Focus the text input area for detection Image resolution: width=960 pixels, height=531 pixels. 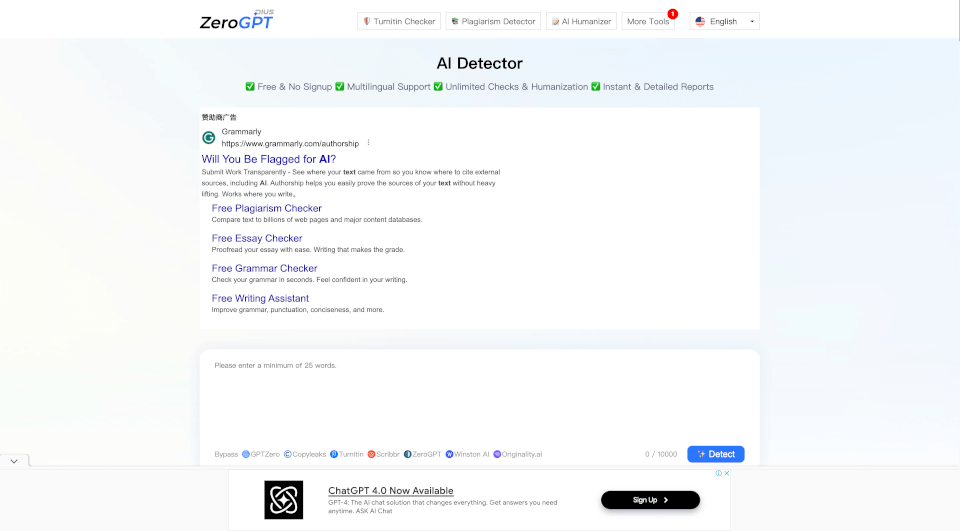point(479,398)
